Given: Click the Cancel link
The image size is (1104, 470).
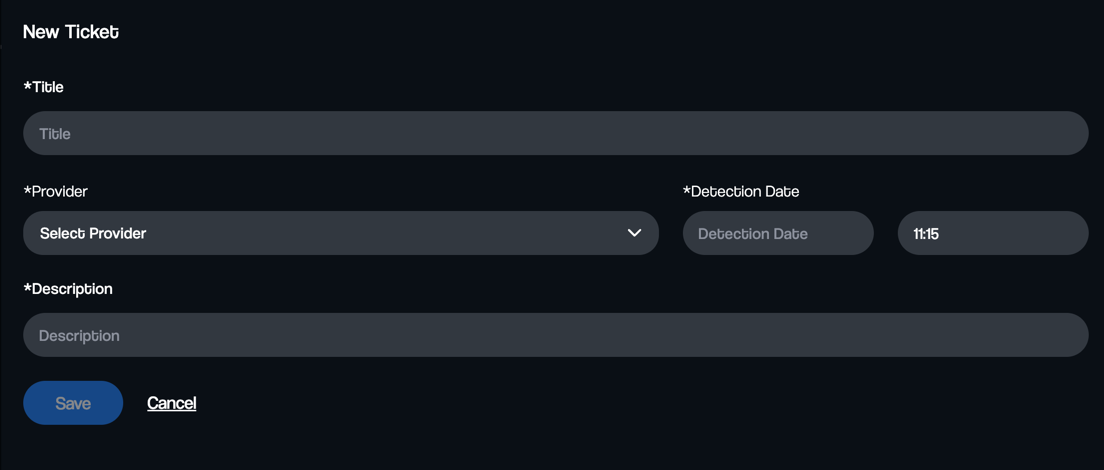Looking at the screenshot, I should tap(172, 402).
